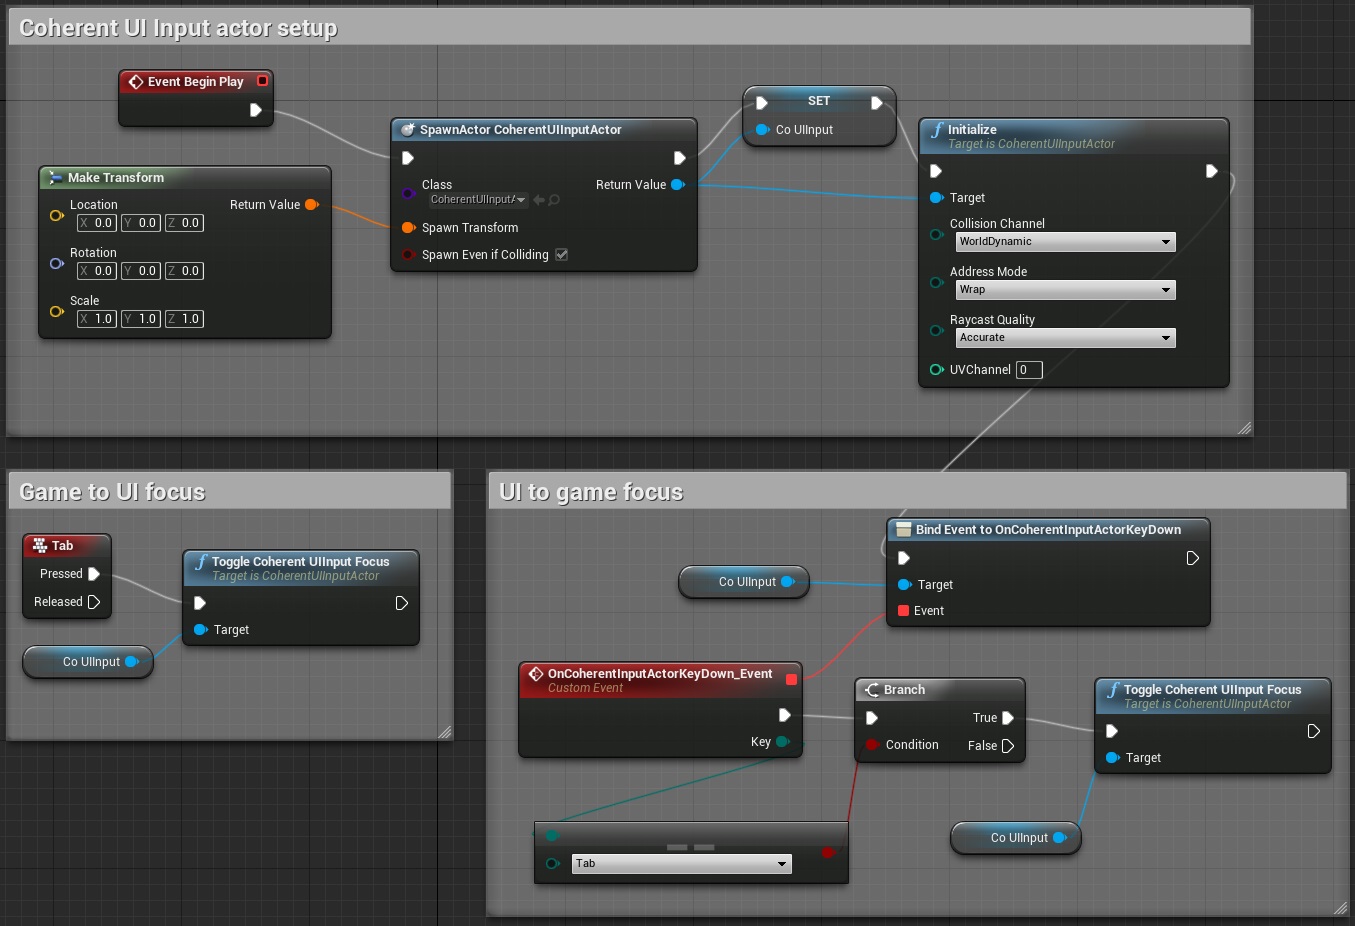Click the Bind Event Target blue pin
This screenshot has height=926, width=1355.
[x=905, y=585]
